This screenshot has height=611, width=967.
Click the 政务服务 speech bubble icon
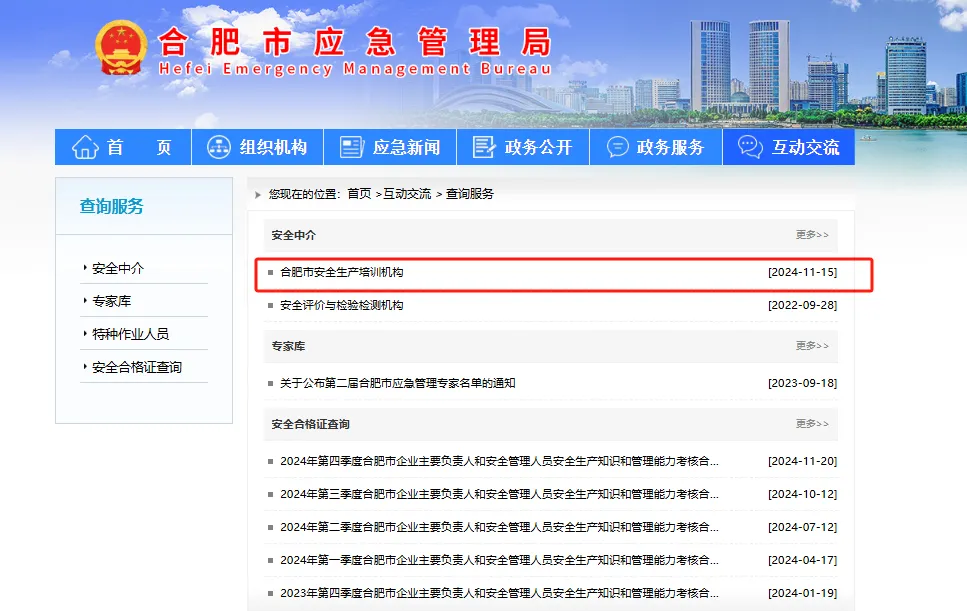coord(618,147)
